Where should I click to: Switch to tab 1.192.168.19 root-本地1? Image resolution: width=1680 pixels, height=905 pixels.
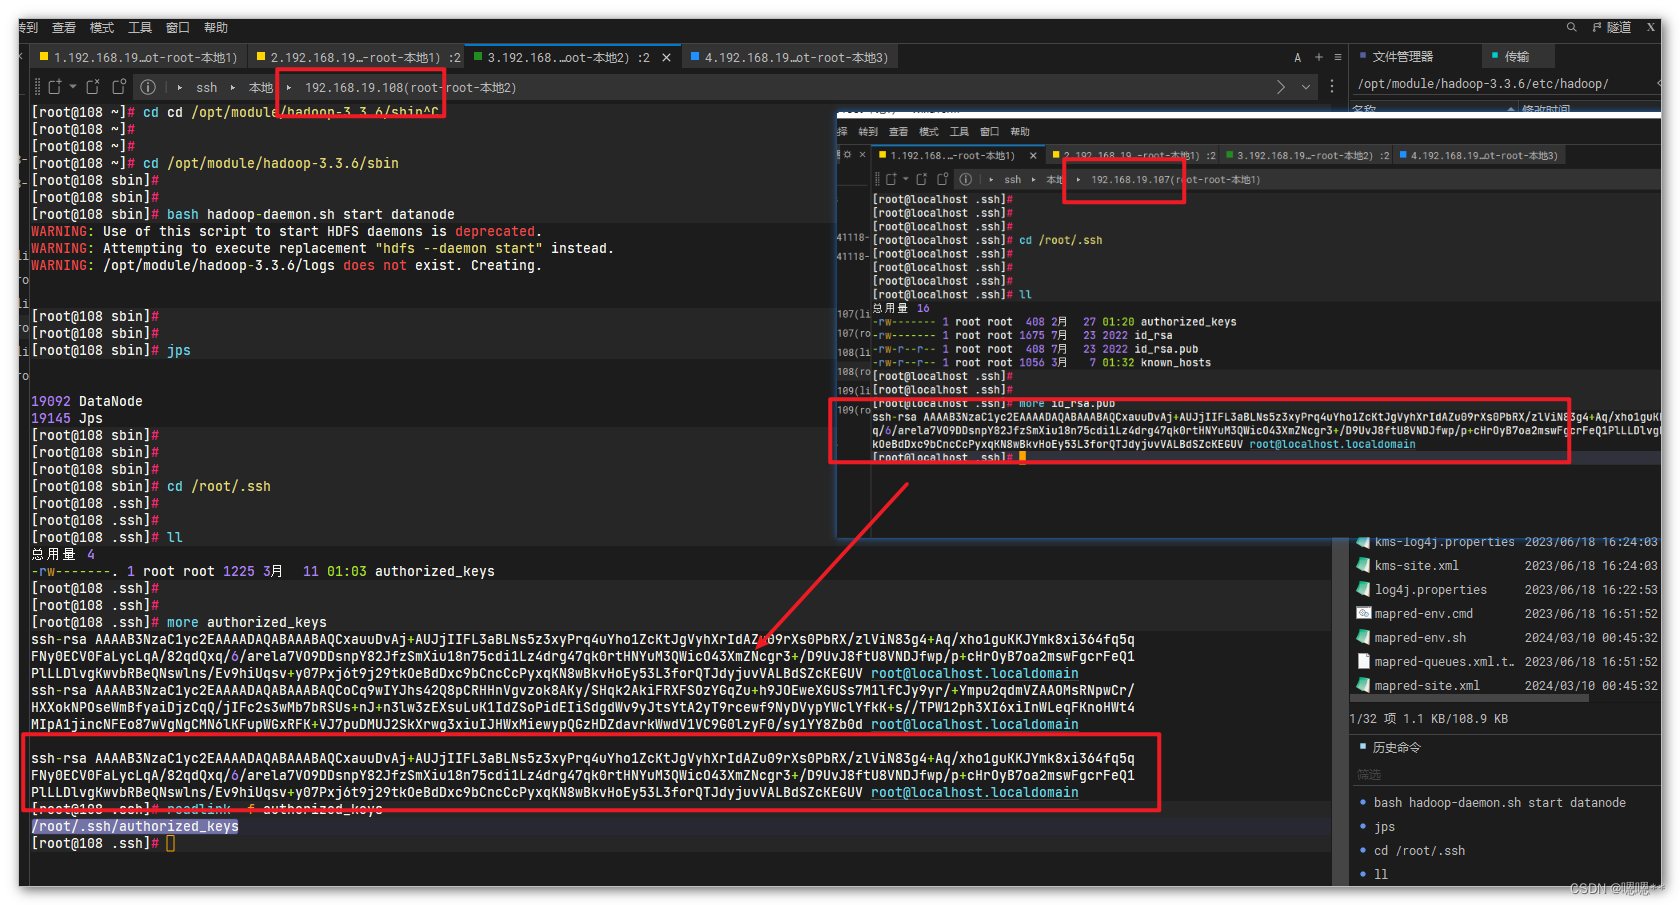[x=138, y=58]
